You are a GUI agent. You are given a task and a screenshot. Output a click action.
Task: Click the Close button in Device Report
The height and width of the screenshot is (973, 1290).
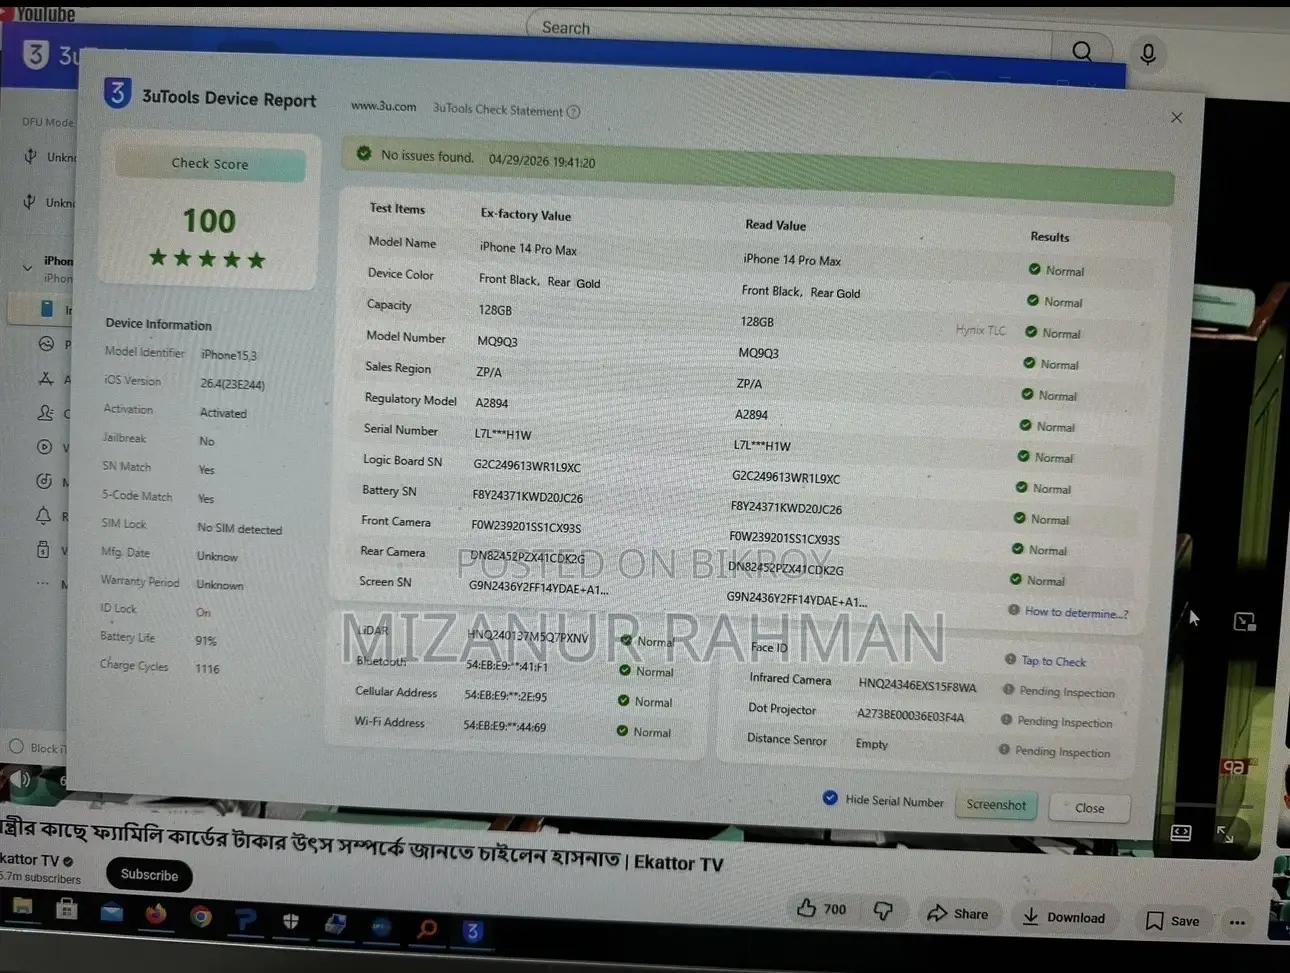[x=1089, y=808]
